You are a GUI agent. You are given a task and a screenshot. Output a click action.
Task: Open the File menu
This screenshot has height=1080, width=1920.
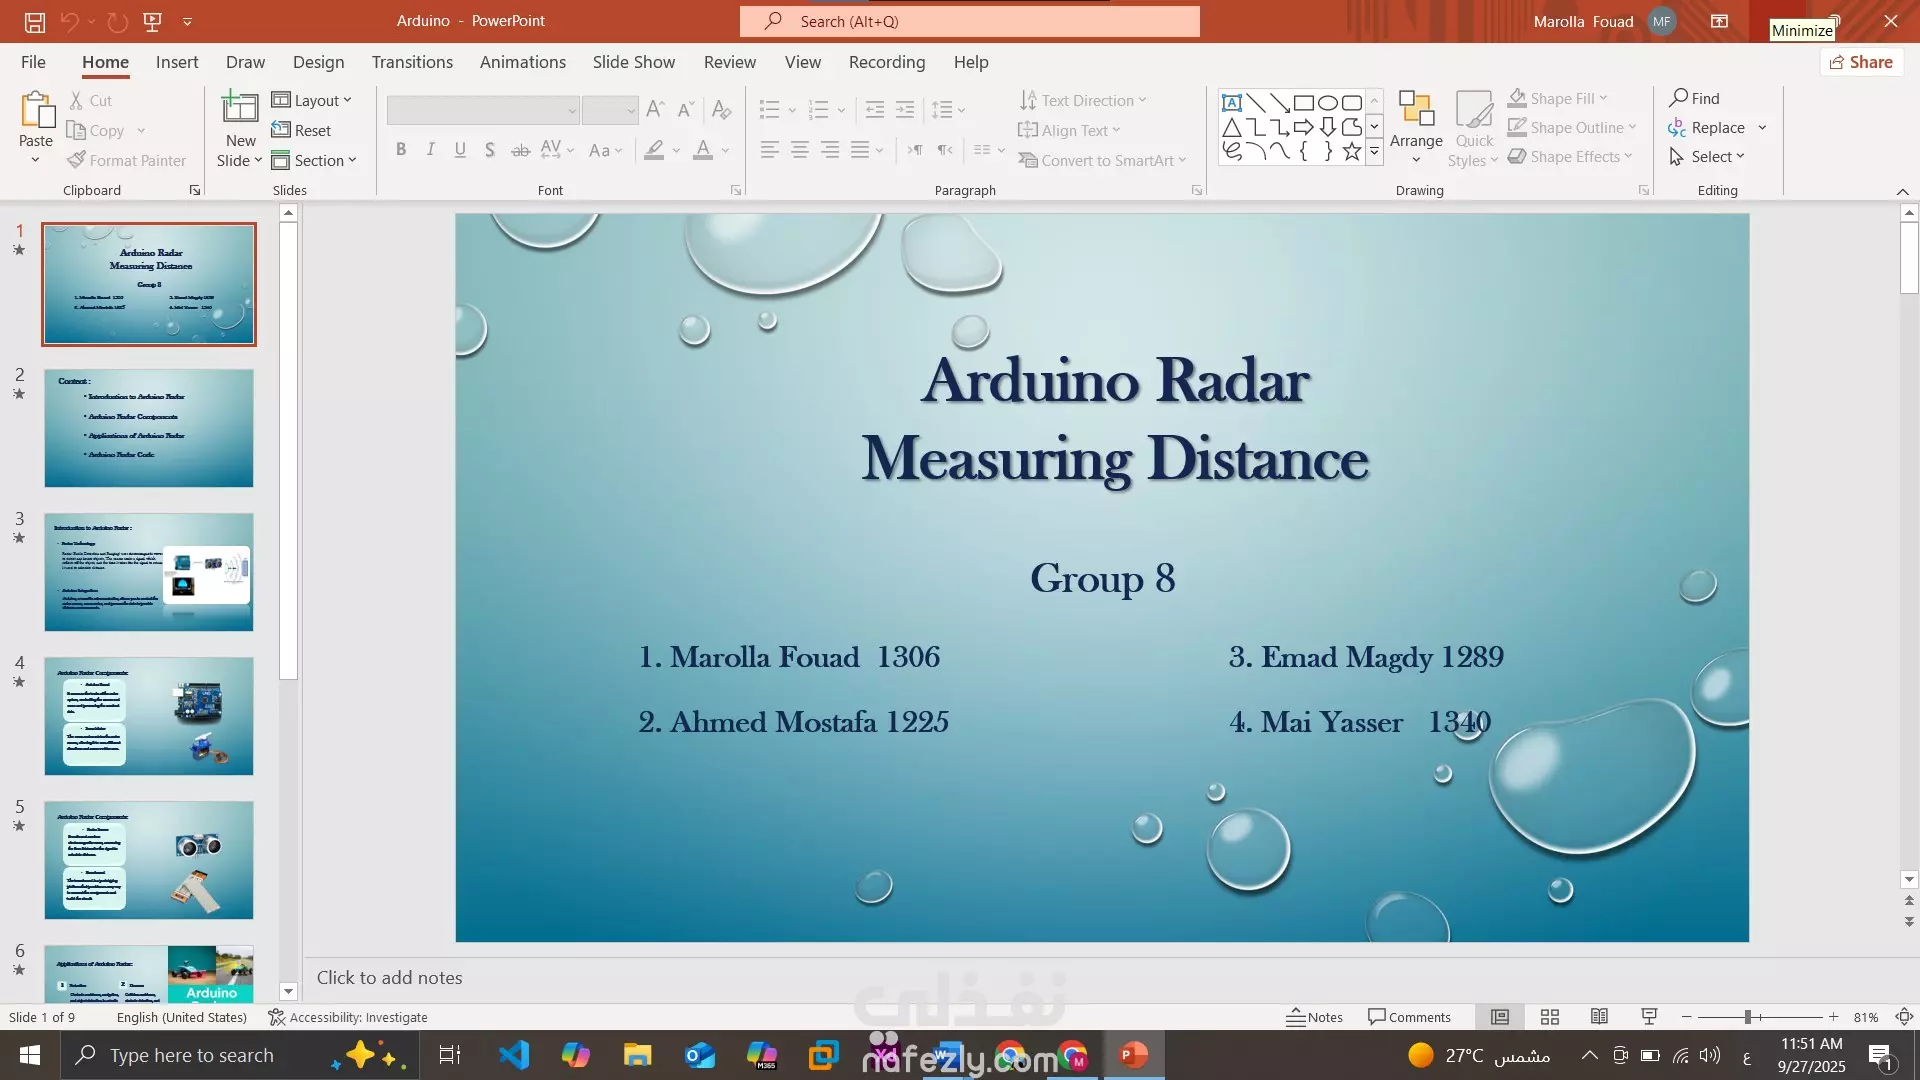33,62
